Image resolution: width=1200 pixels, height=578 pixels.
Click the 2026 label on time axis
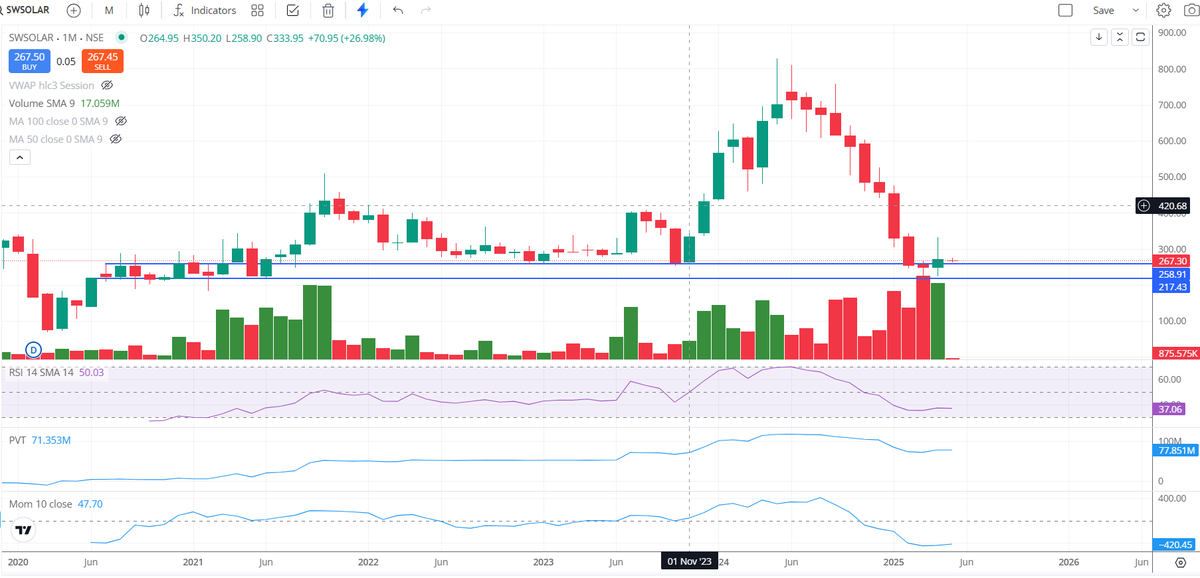point(1068,562)
